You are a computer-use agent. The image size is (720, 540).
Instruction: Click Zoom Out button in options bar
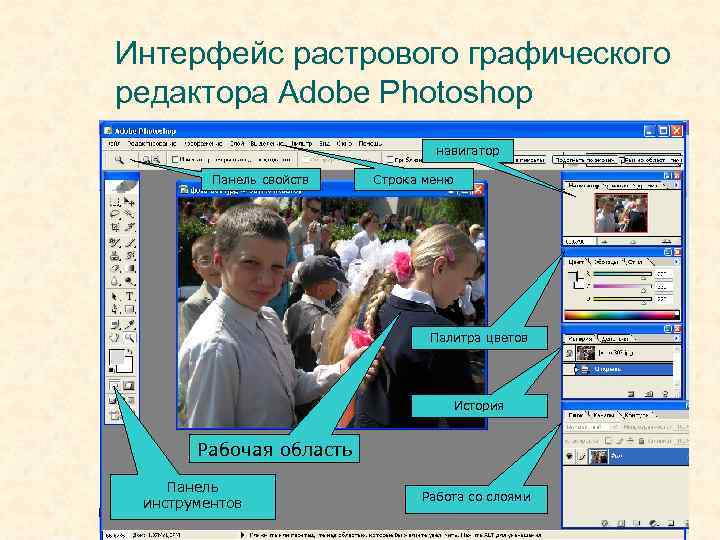click(156, 159)
